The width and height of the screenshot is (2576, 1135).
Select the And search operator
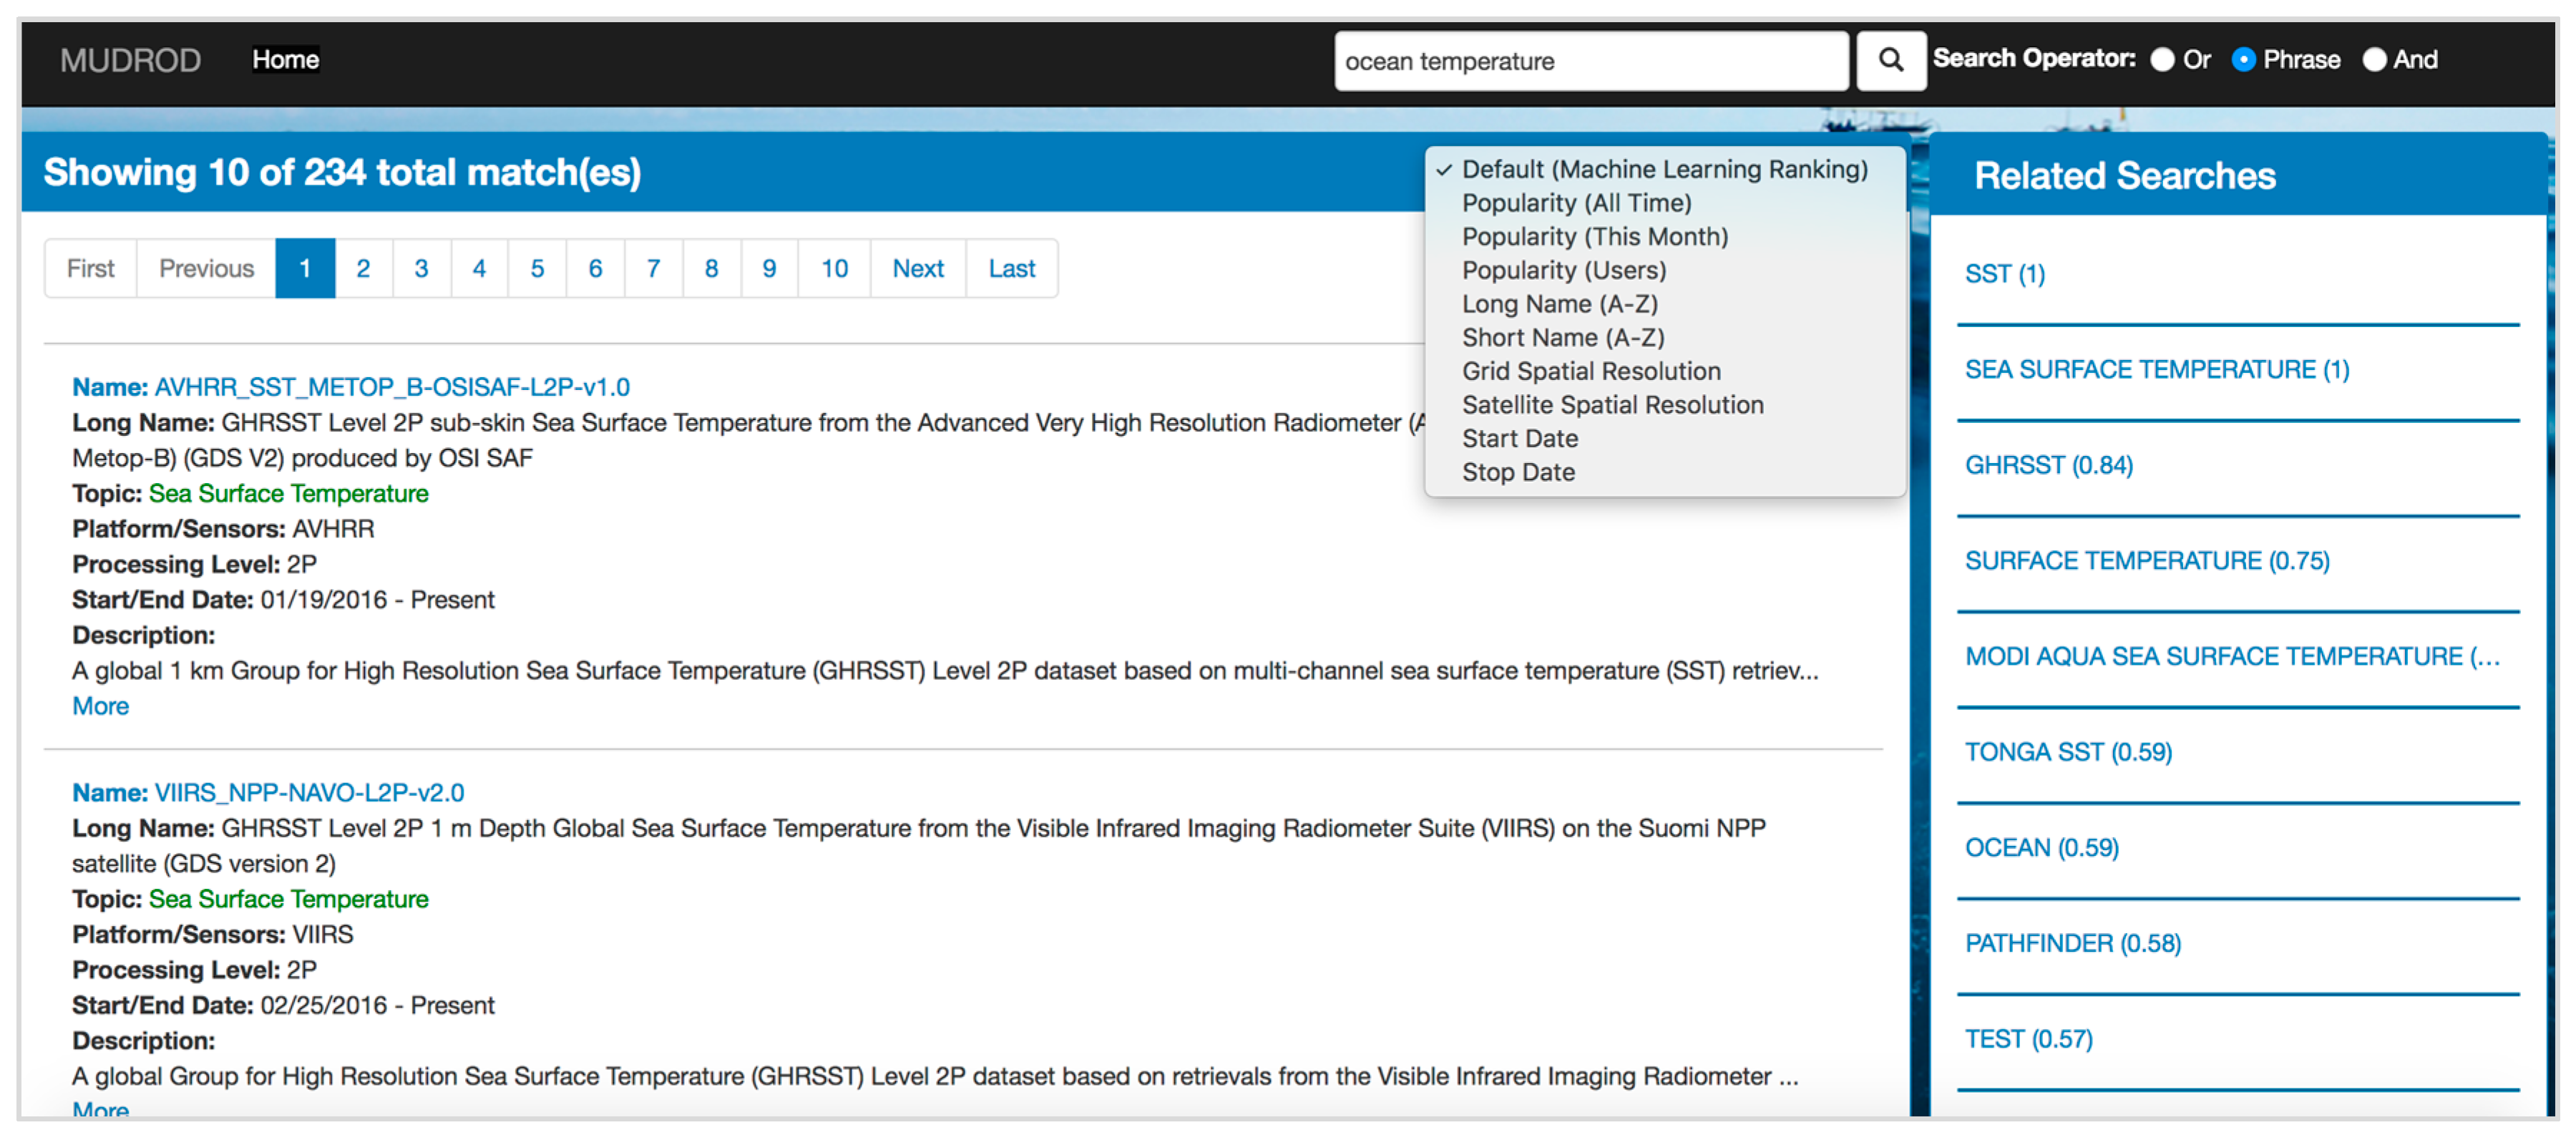[2374, 60]
